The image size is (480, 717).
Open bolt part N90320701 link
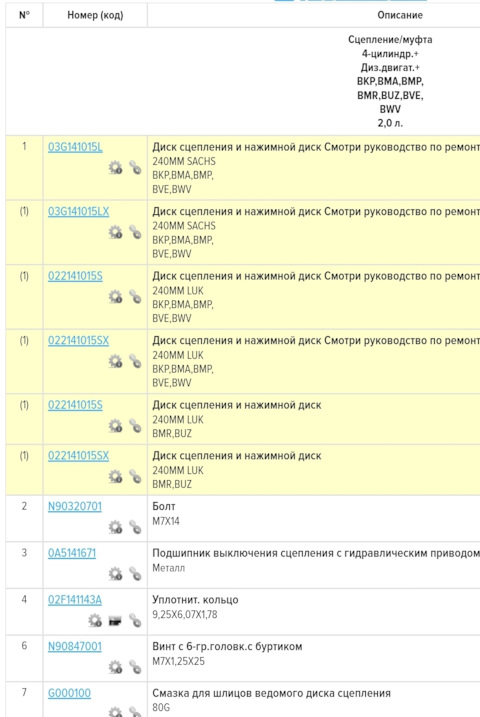pyautogui.click(x=75, y=507)
